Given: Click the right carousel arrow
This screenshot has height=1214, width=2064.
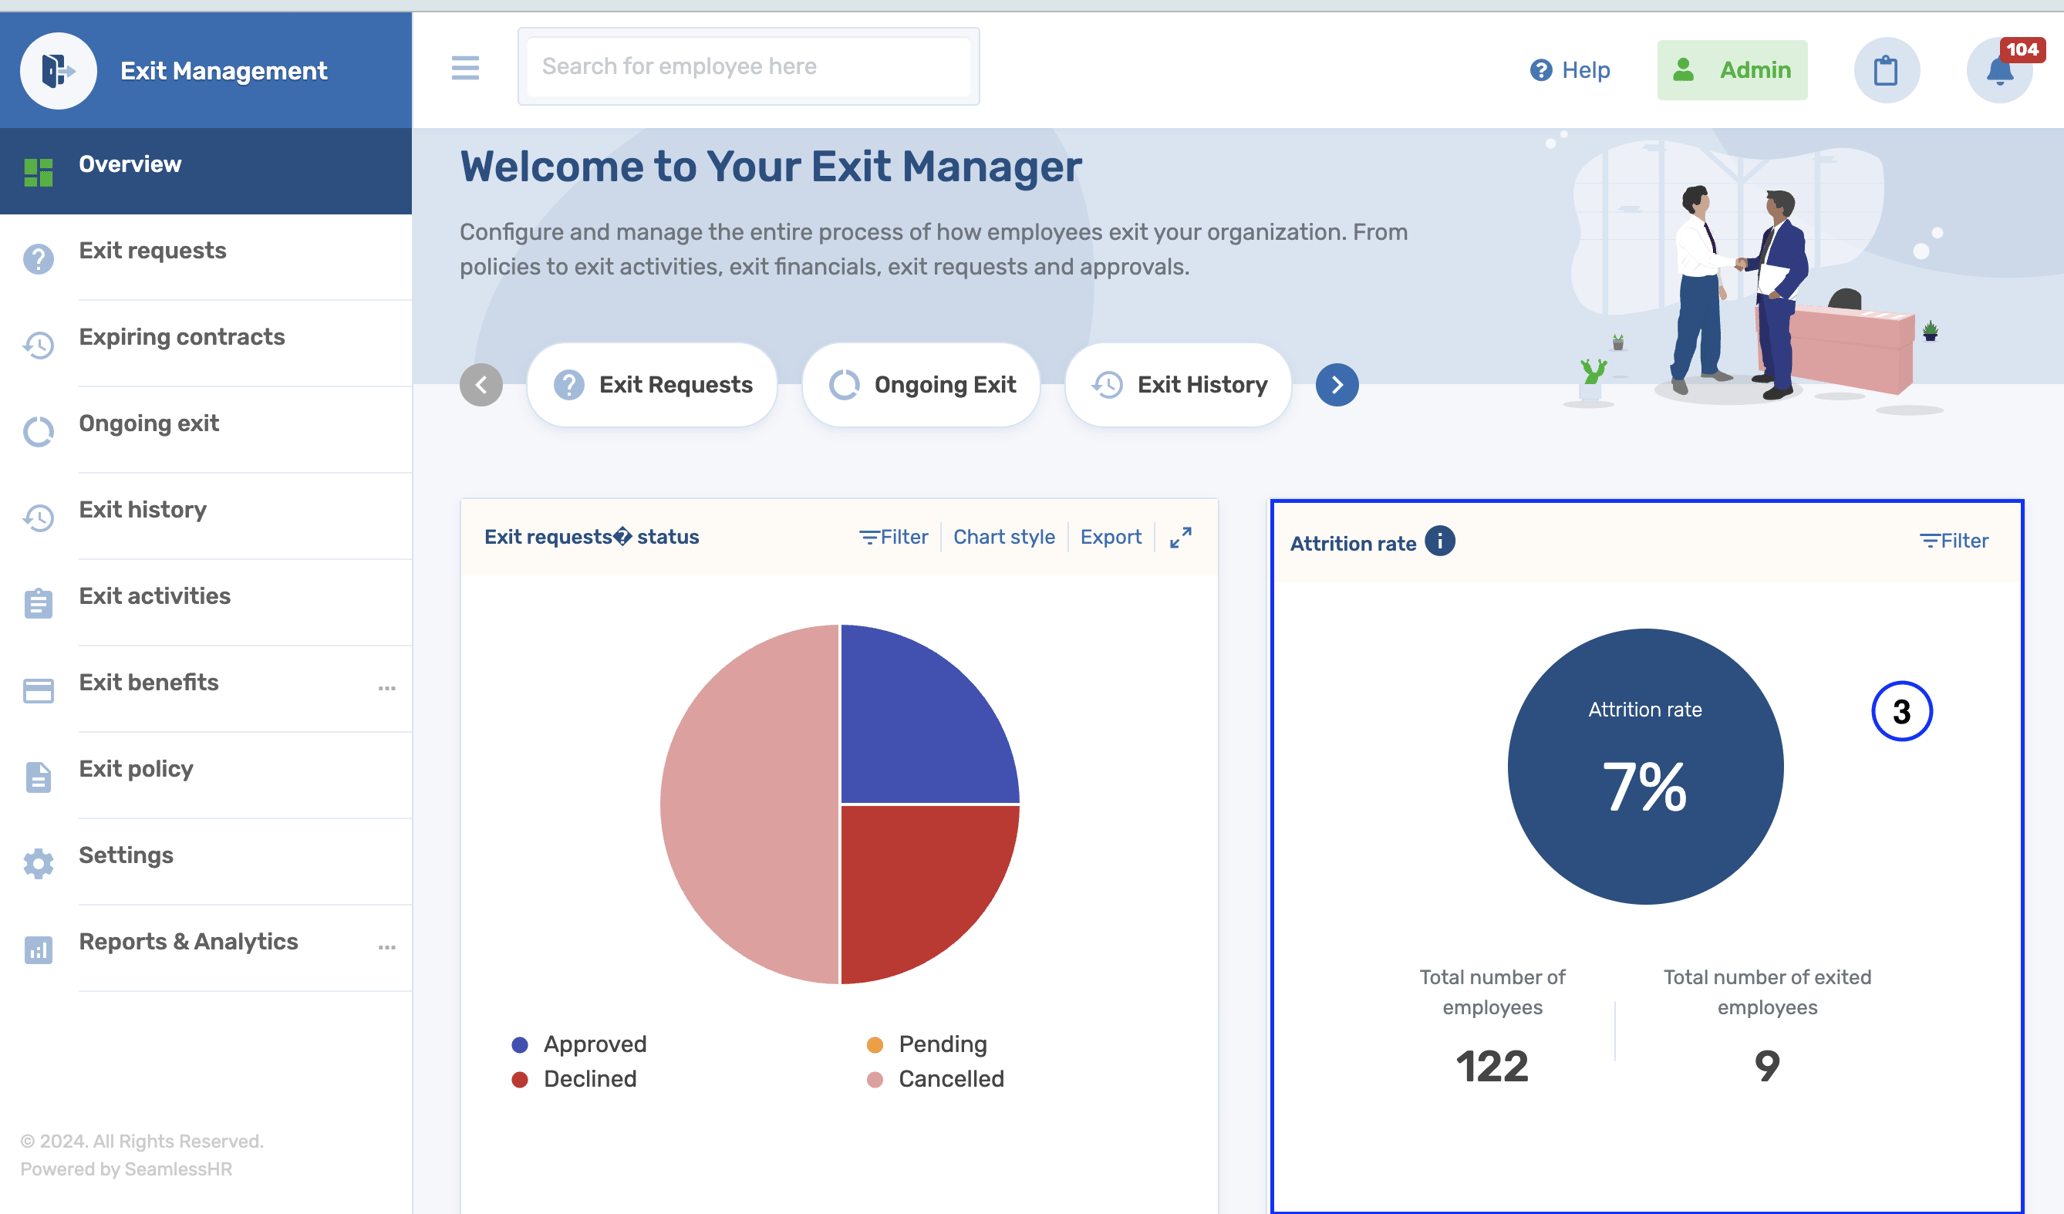Looking at the screenshot, I should click(1337, 384).
